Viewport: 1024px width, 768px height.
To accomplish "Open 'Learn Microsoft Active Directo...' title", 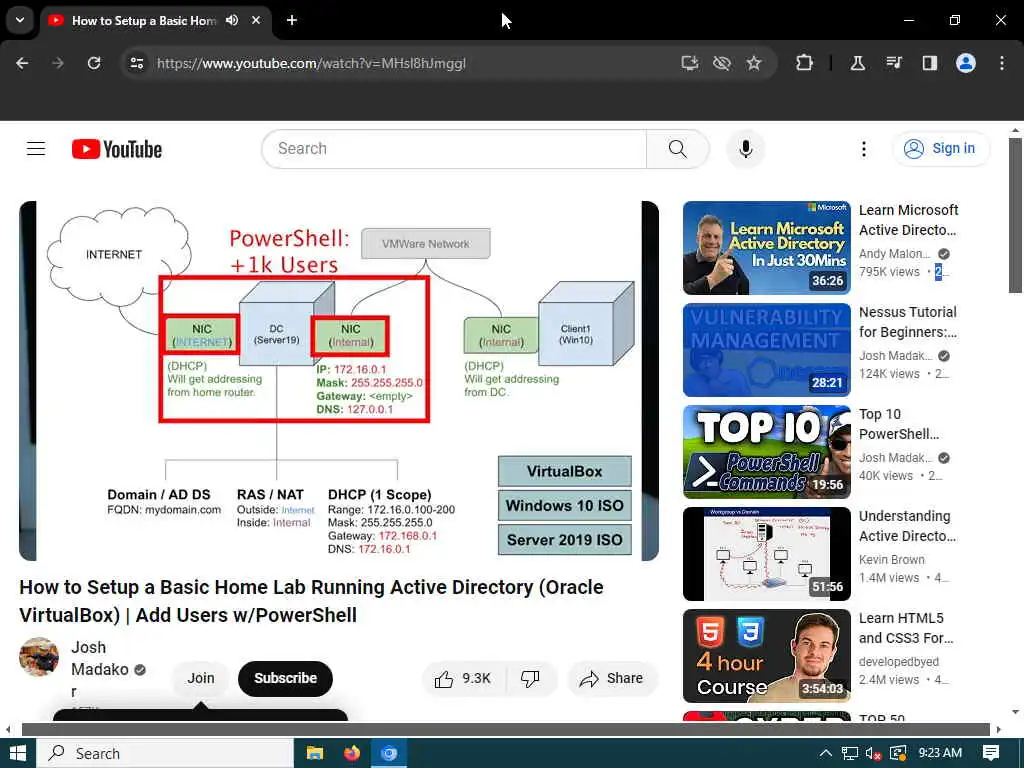I will coord(908,220).
